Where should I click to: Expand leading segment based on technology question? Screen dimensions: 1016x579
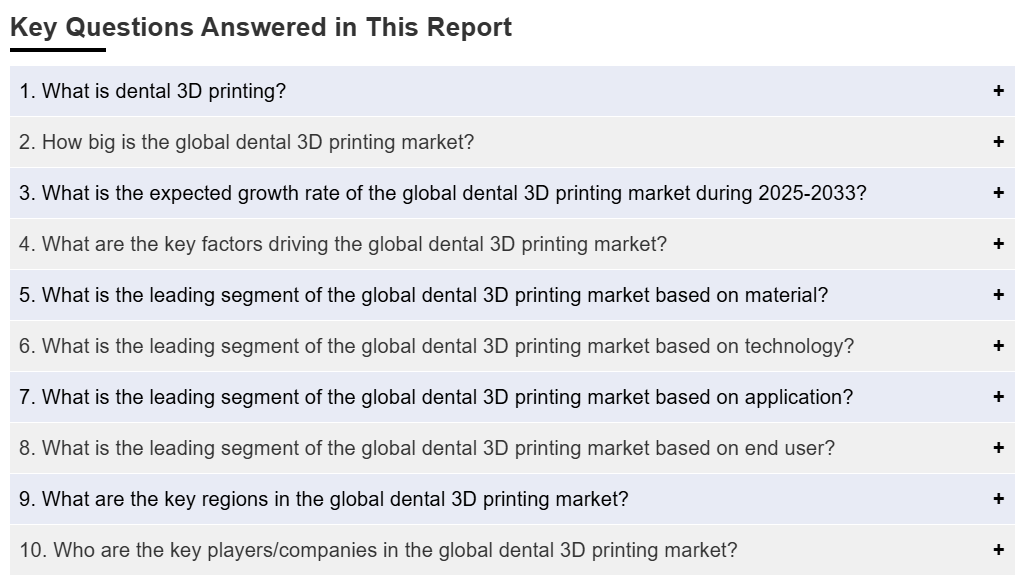click(x=998, y=346)
